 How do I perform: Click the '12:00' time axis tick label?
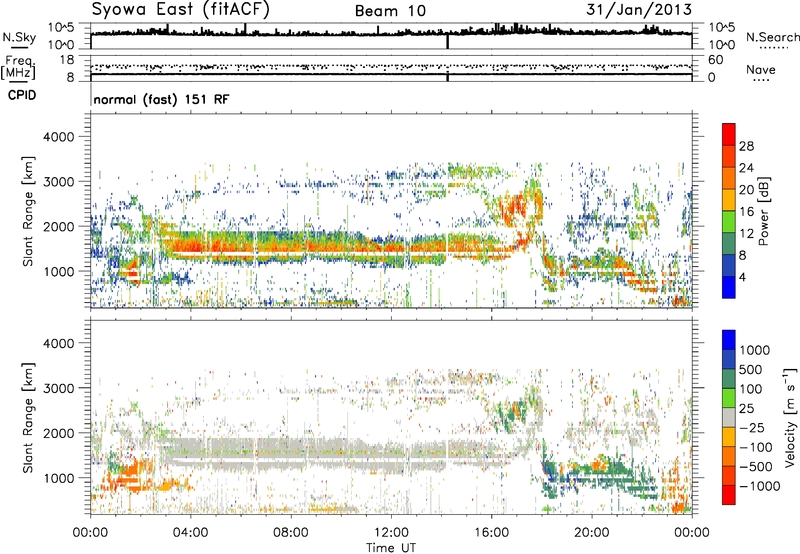coord(391,533)
